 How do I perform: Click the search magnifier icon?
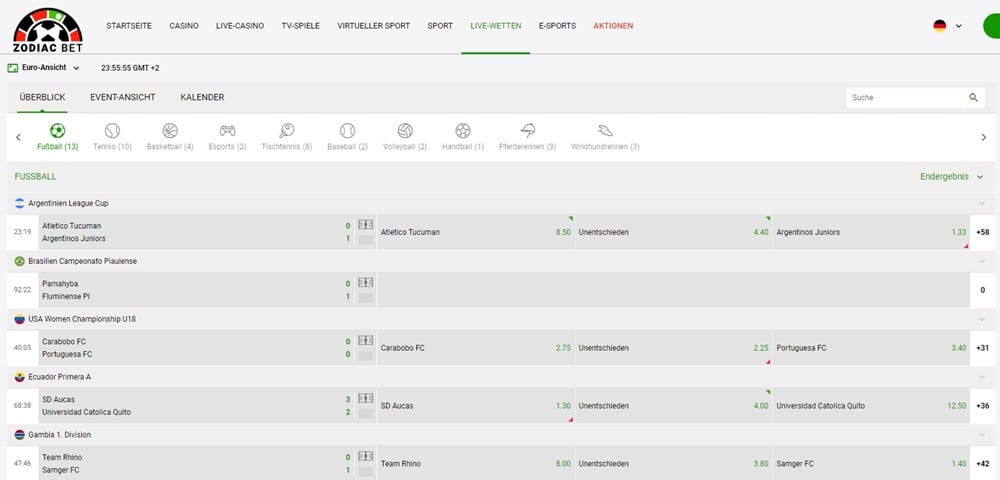[x=973, y=98]
